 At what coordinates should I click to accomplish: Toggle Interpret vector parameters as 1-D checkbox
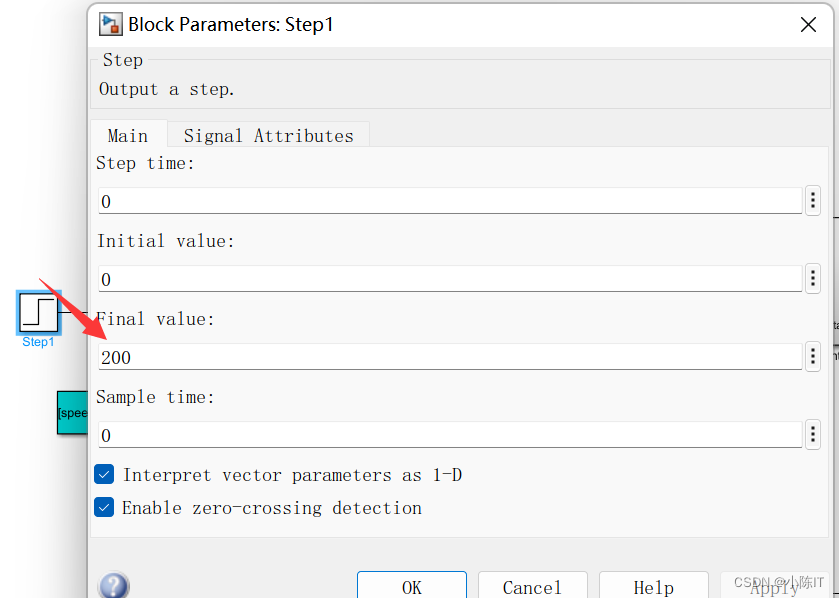pos(104,474)
